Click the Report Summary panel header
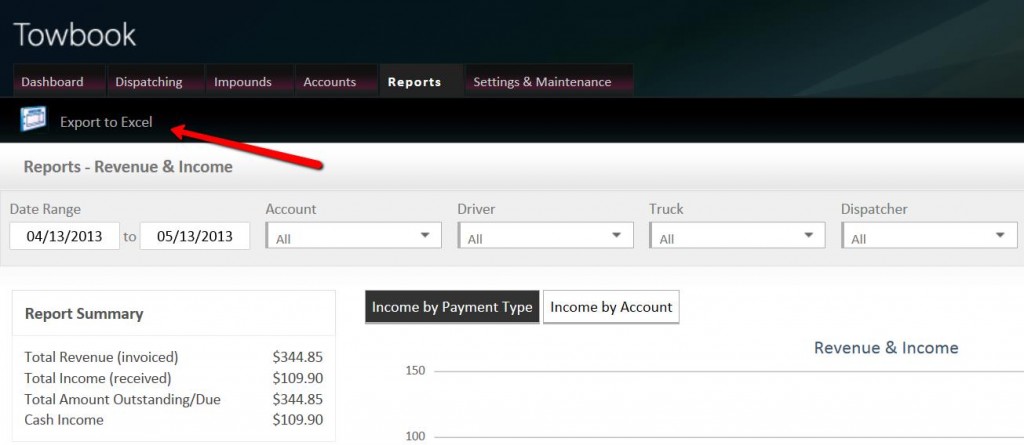The image size is (1024, 445). 84,314
